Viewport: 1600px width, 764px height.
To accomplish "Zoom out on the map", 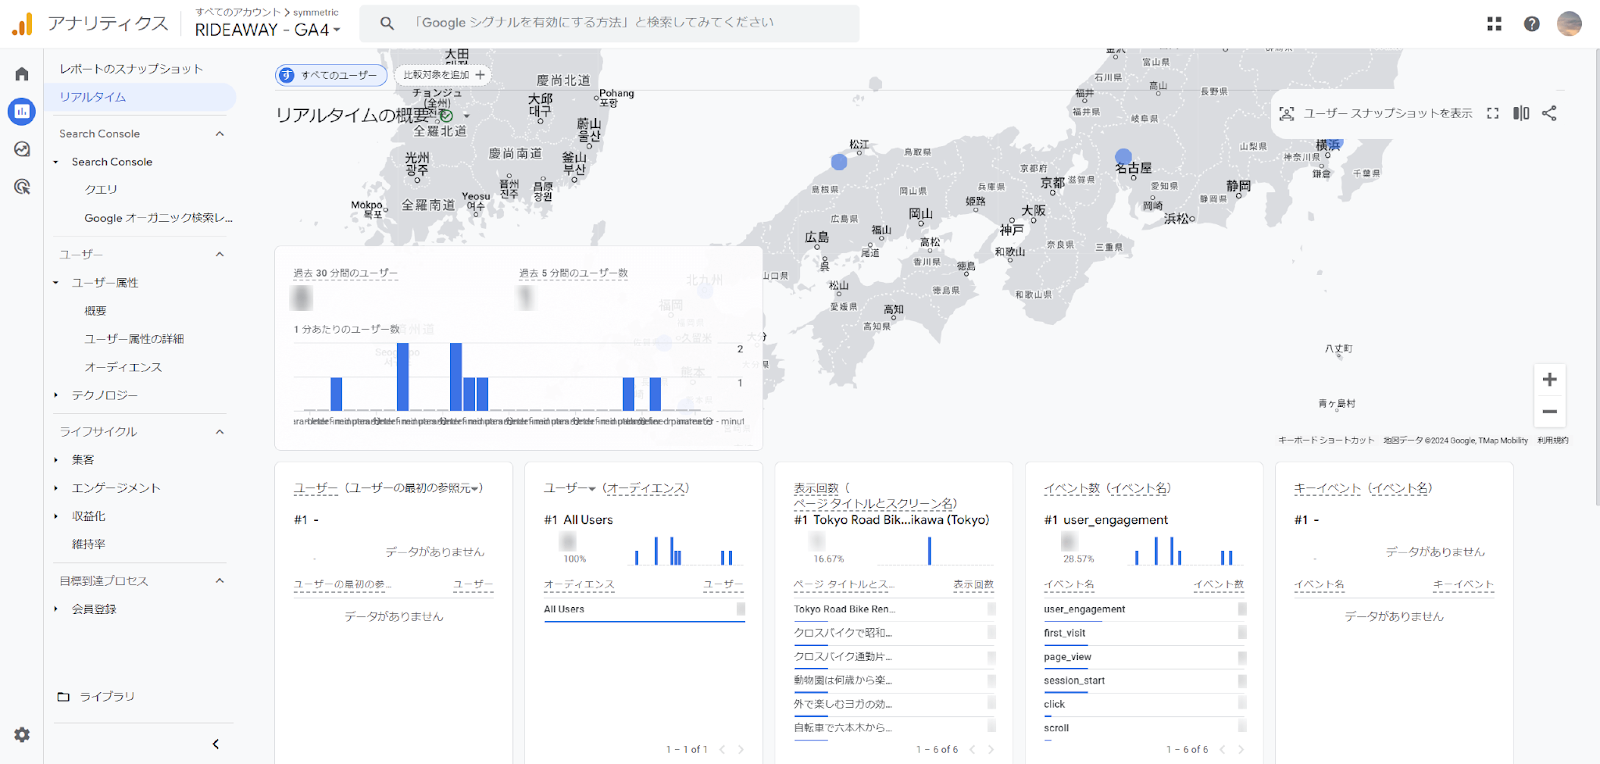I will pos(1549,411).
